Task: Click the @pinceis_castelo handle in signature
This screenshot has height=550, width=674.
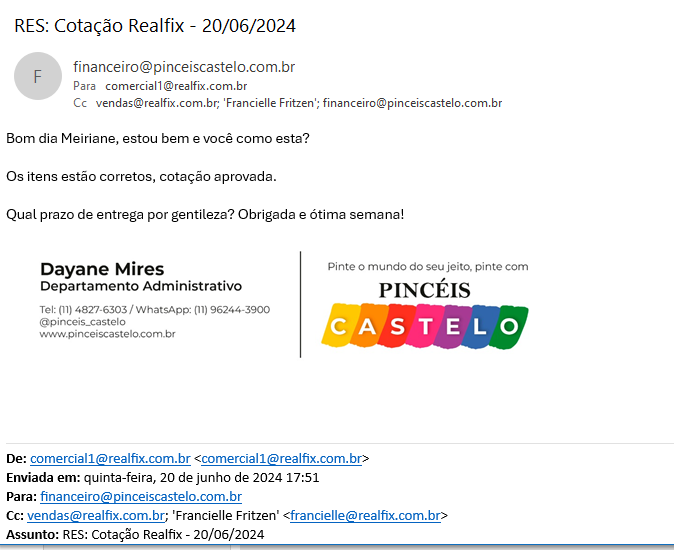Action: coord(82,322)
